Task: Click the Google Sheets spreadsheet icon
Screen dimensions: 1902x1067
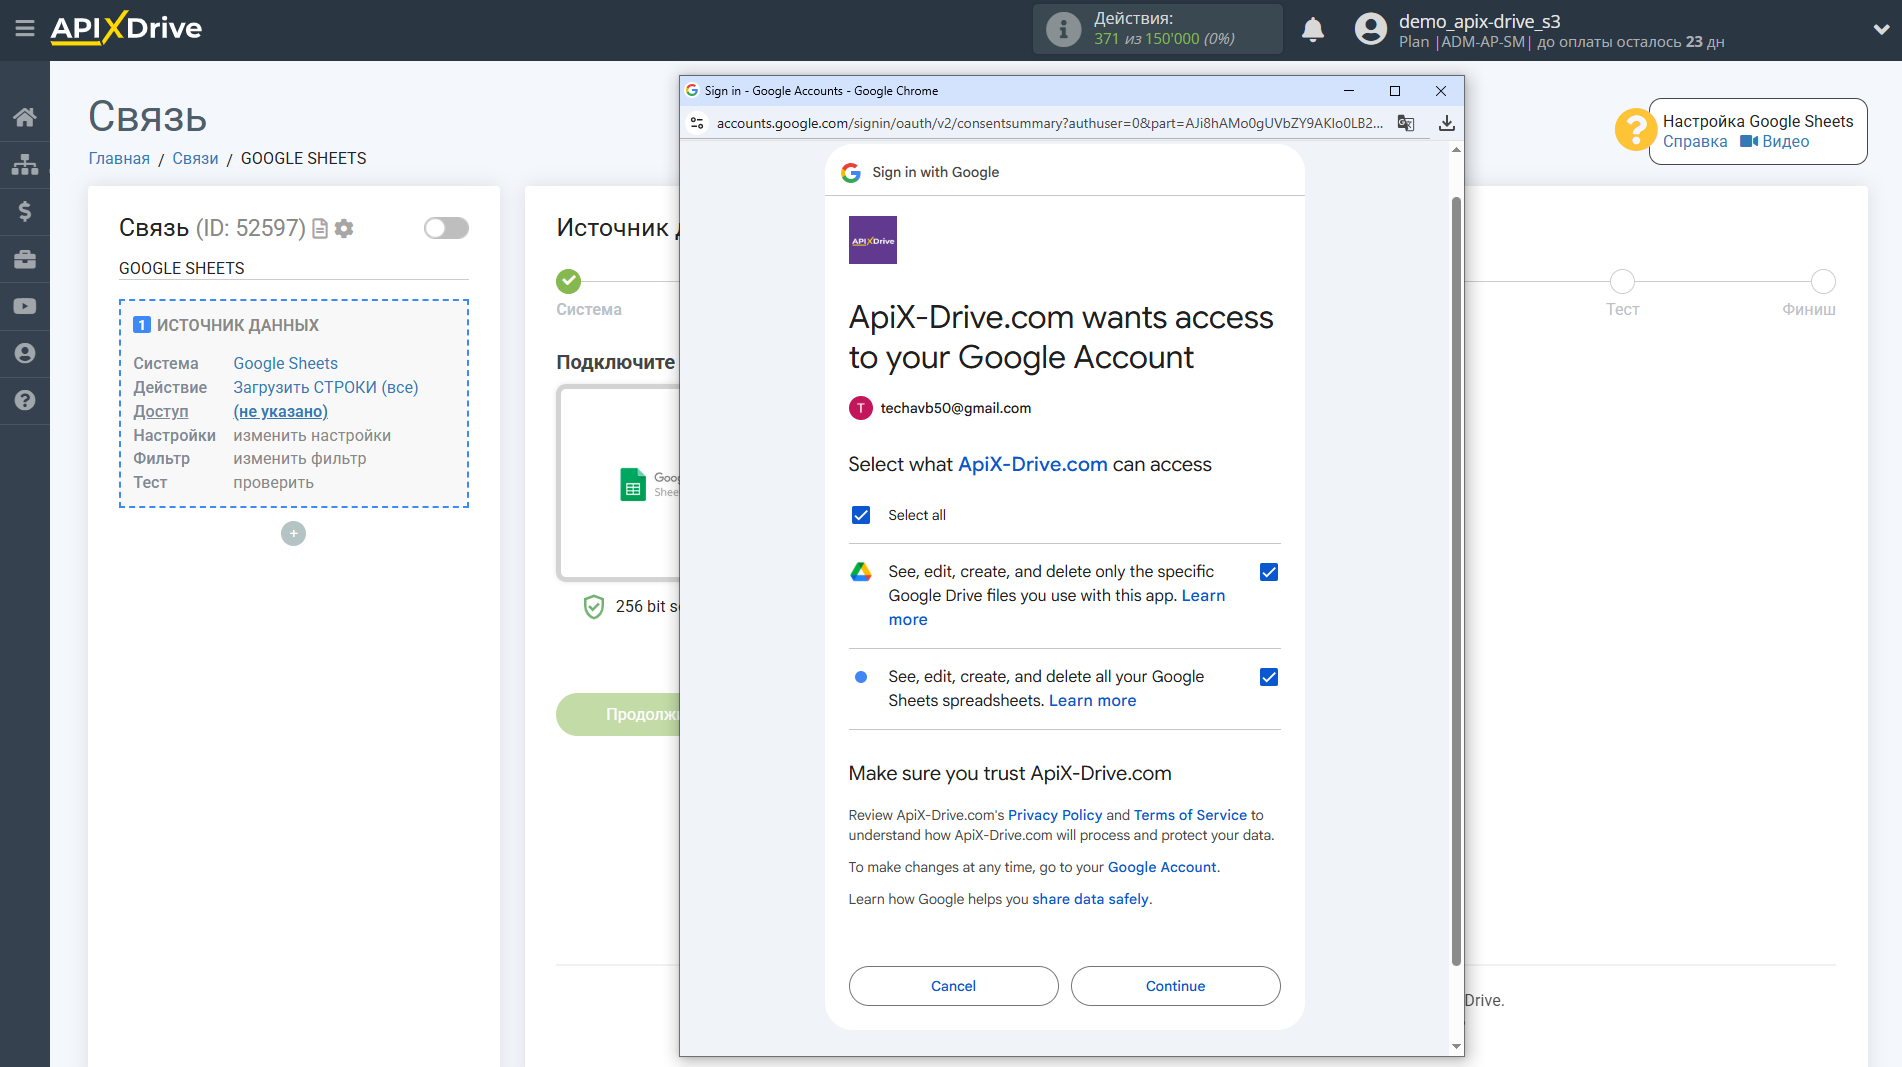Action: point(632,484)
